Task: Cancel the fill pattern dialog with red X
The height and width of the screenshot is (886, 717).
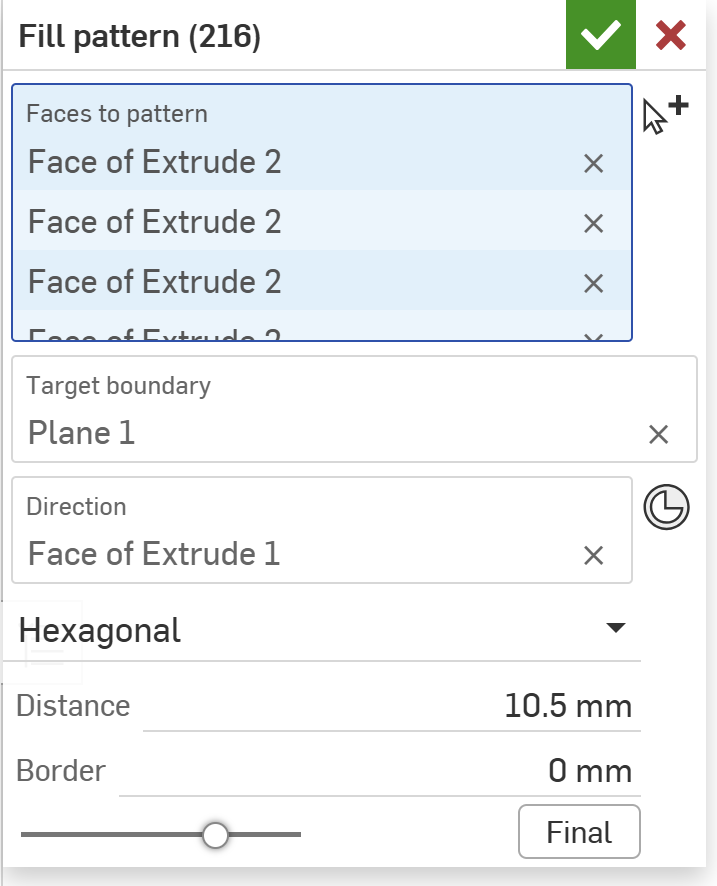Action: point(670,36)
